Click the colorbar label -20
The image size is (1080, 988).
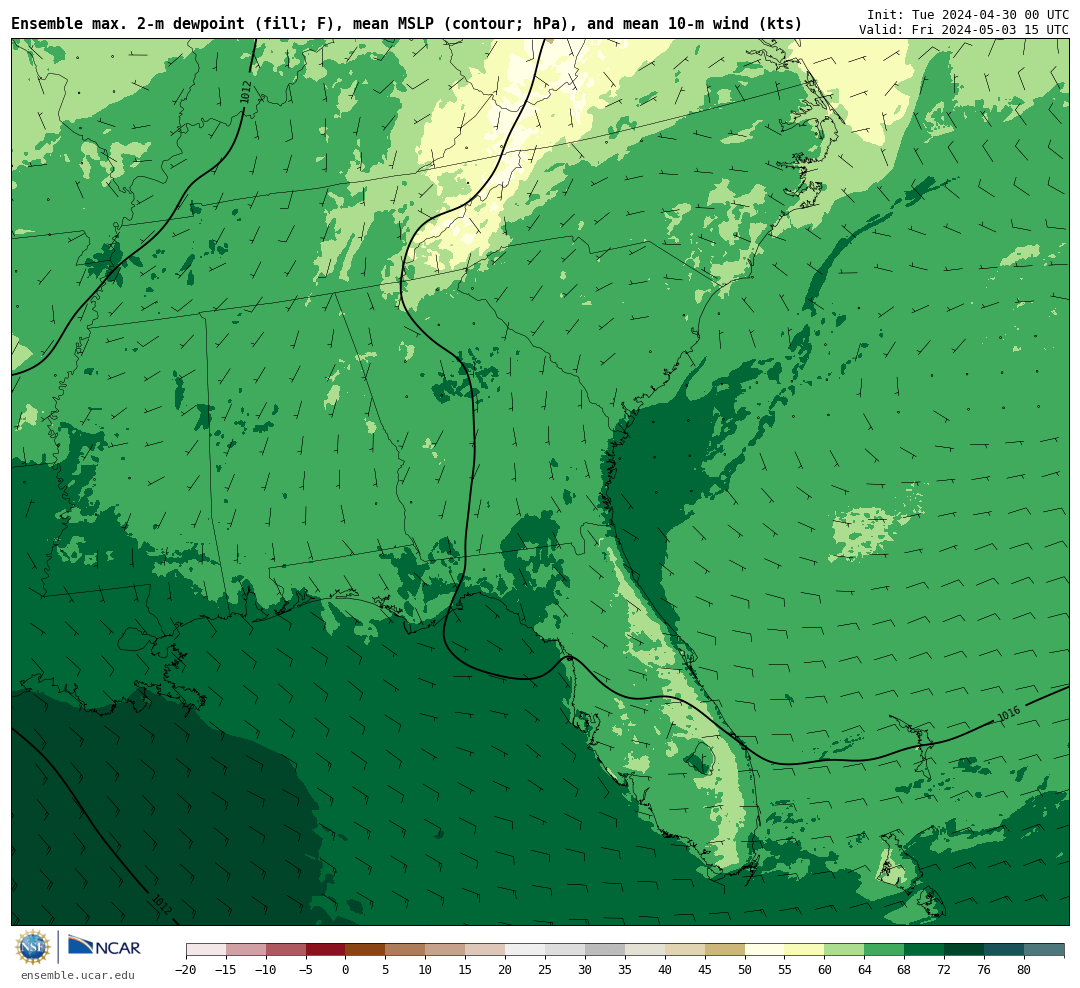(186, 970)
